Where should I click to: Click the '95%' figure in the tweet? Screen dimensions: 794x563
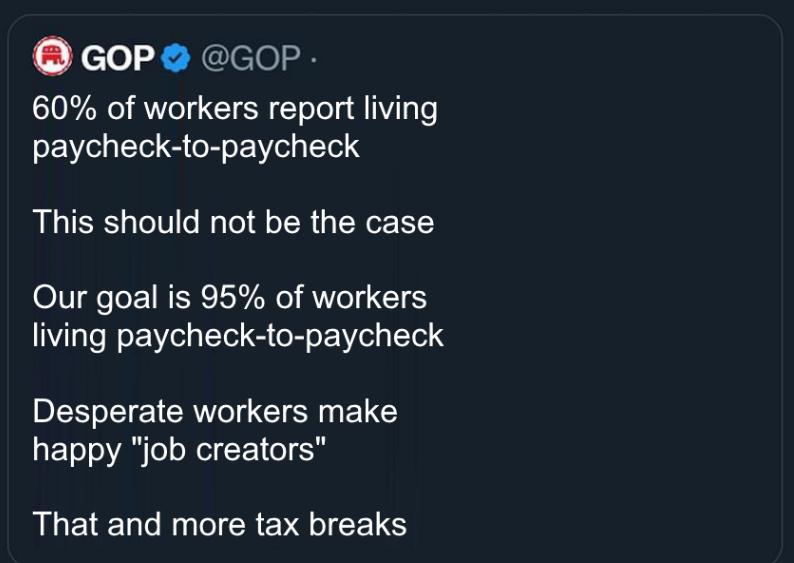coord(232,297)
